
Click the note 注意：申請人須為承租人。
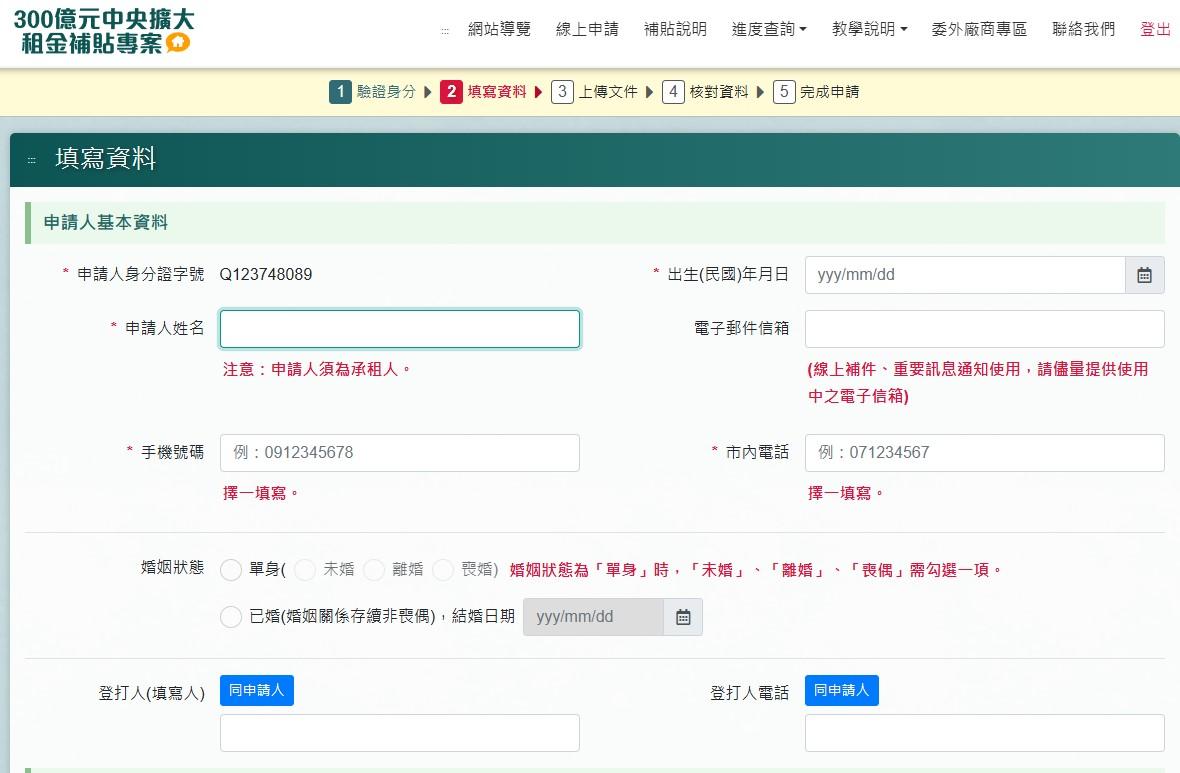[317, 370]
